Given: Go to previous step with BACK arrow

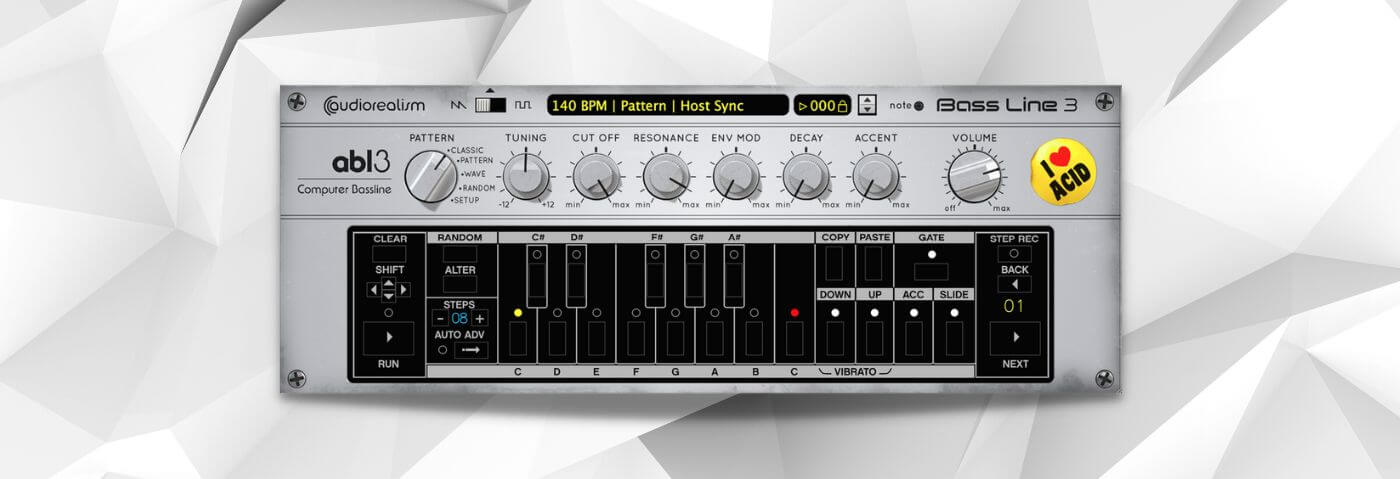Looking at the screenshot, I should click(x=1015, y=285).
